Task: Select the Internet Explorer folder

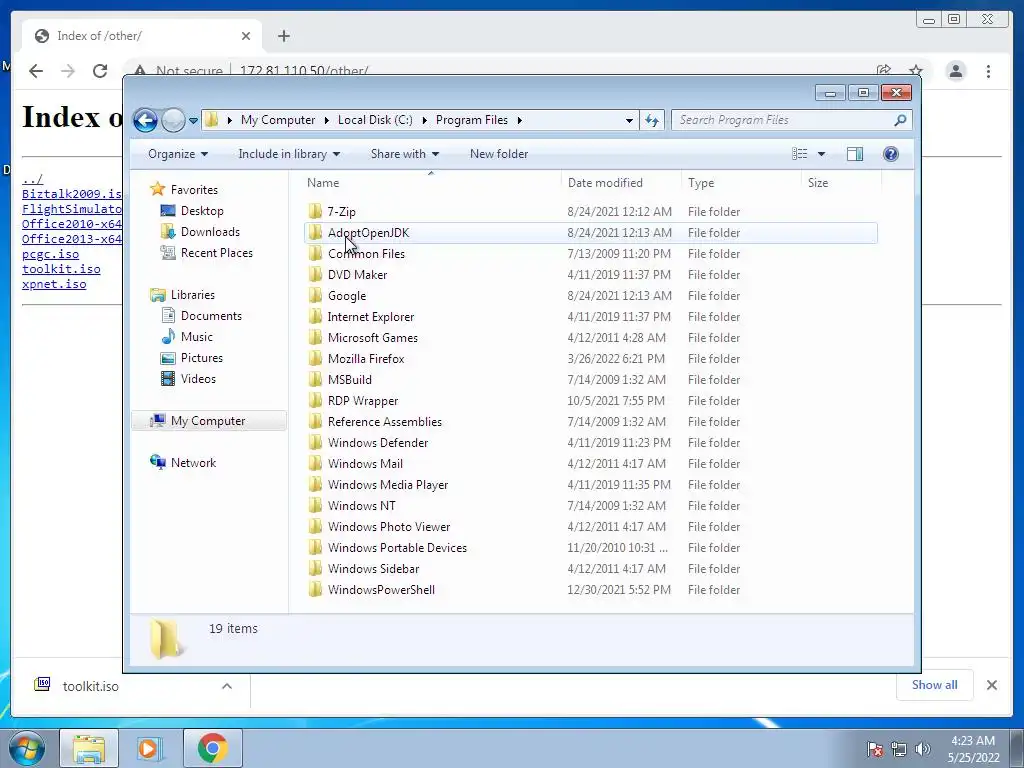Action: coord(590,317)
